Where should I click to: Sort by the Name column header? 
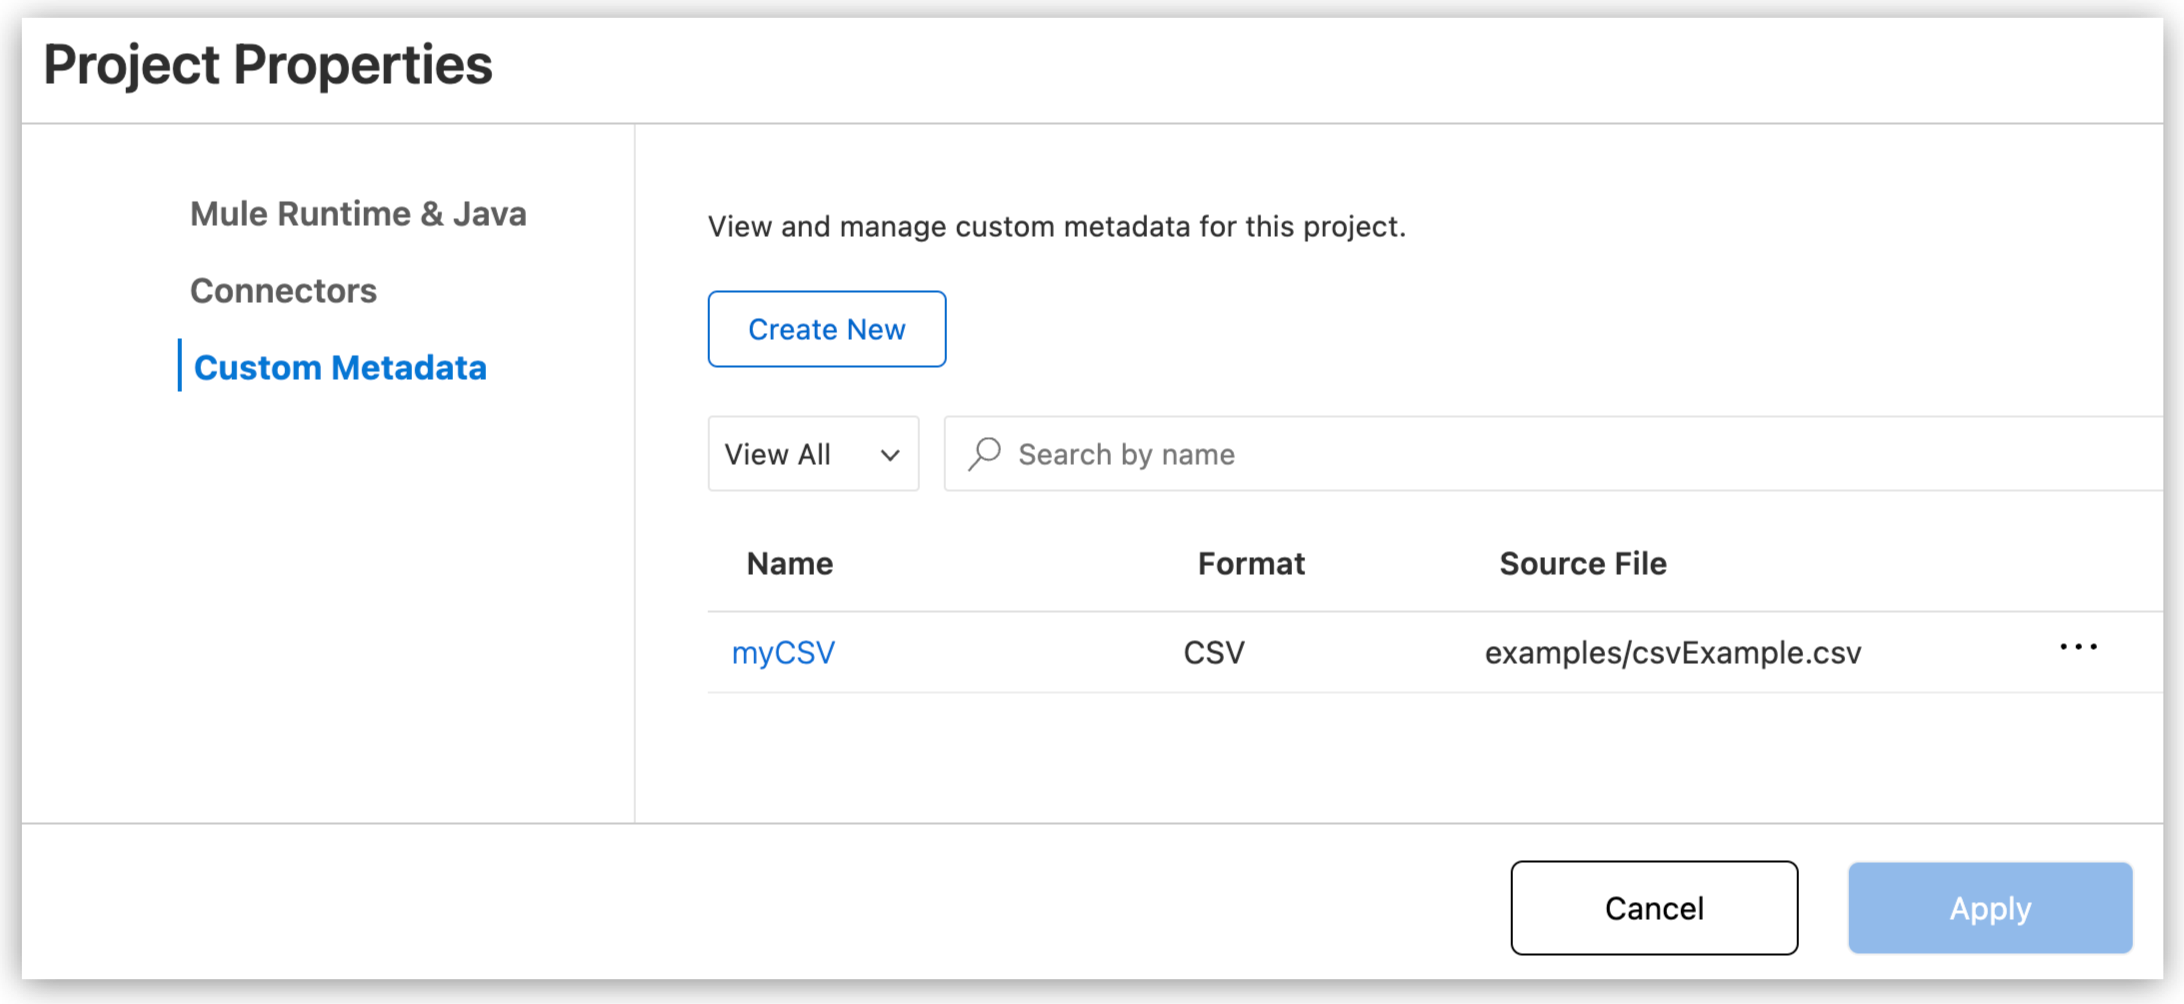789,563
